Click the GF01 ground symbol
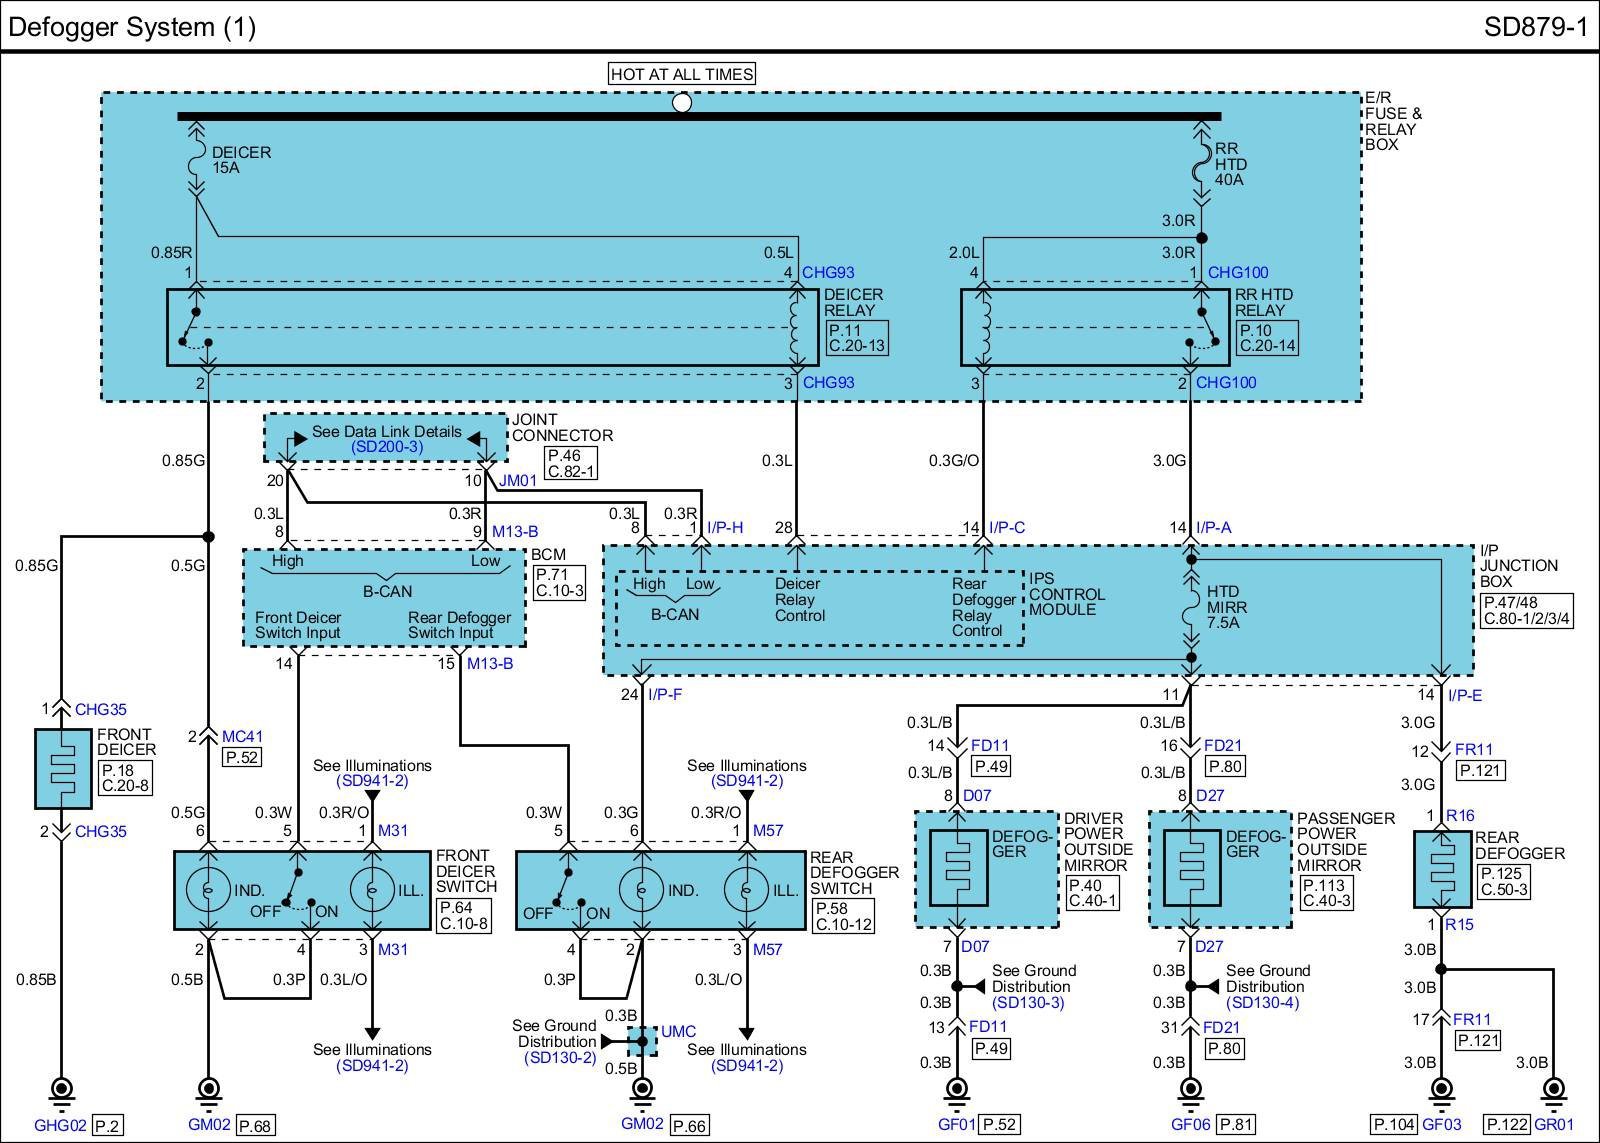The height and width of the screenshot is (1143, 1600). point(957,1090)
